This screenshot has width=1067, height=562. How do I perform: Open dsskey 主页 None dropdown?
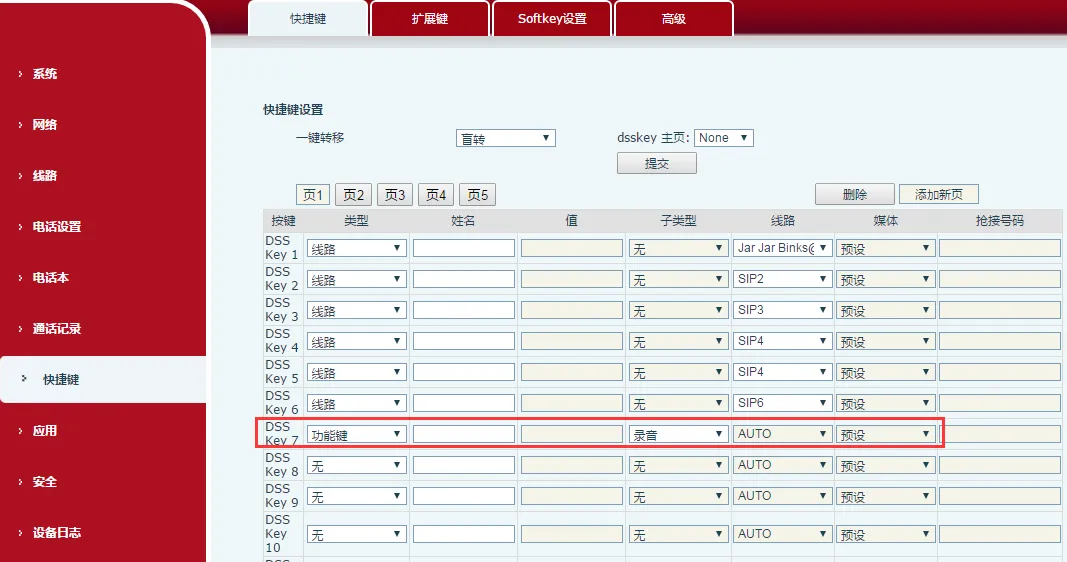(723, 138)
